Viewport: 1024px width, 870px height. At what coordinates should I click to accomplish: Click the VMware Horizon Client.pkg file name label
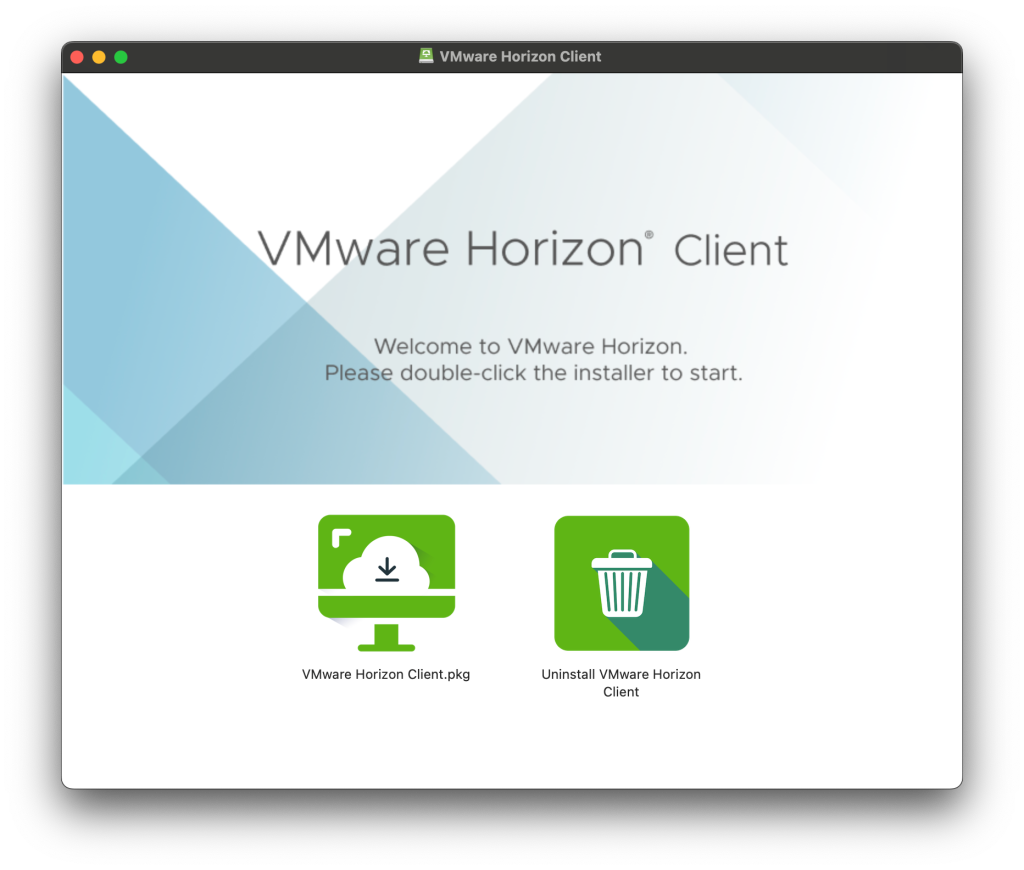pos(386,674)
